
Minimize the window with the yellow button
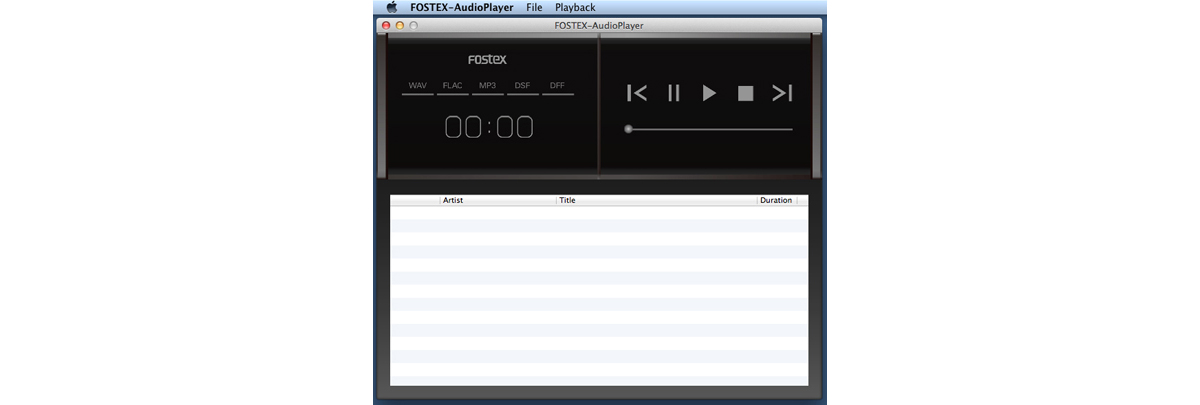(x=400, y=25)
